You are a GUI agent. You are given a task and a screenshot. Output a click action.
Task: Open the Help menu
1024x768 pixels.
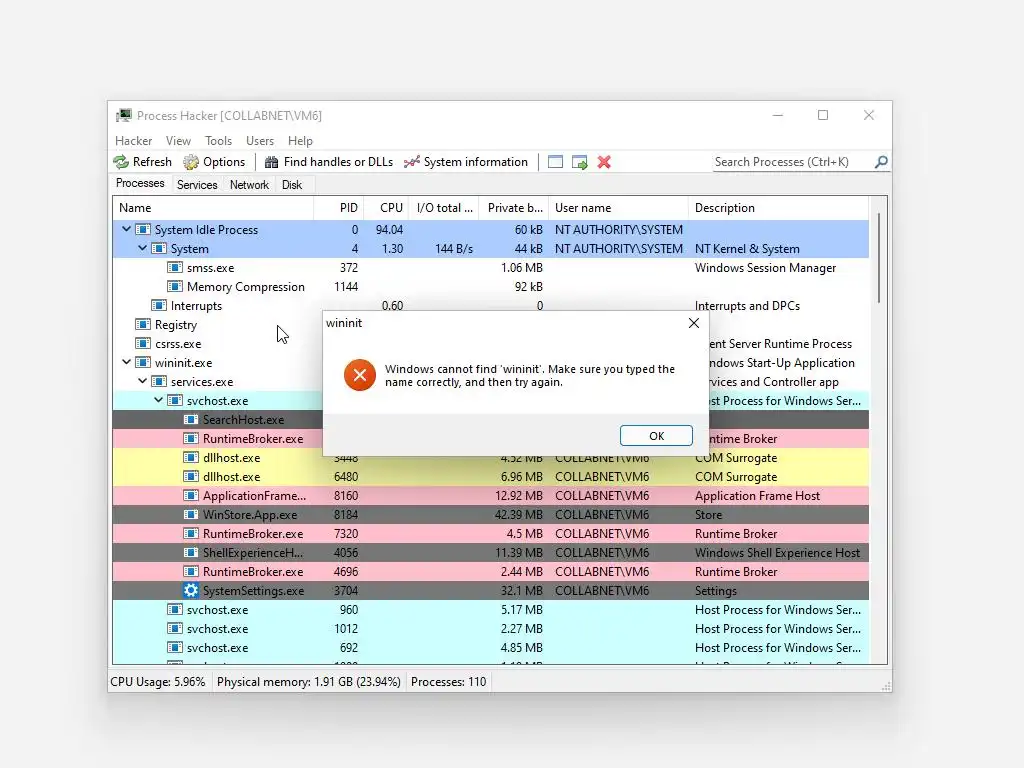tap(300, 140)
